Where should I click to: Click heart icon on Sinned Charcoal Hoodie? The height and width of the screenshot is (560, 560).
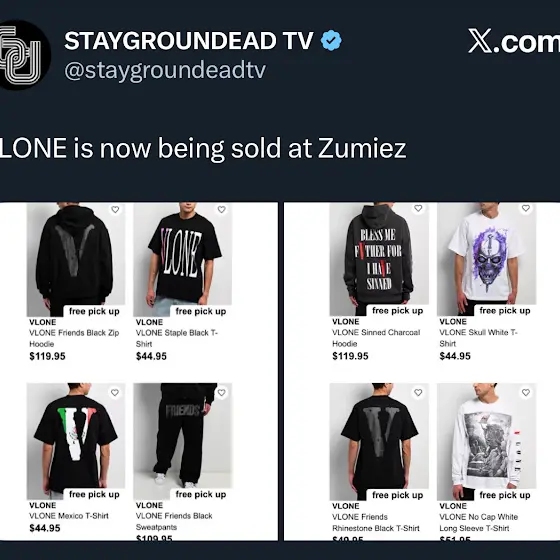pos(418,208)
